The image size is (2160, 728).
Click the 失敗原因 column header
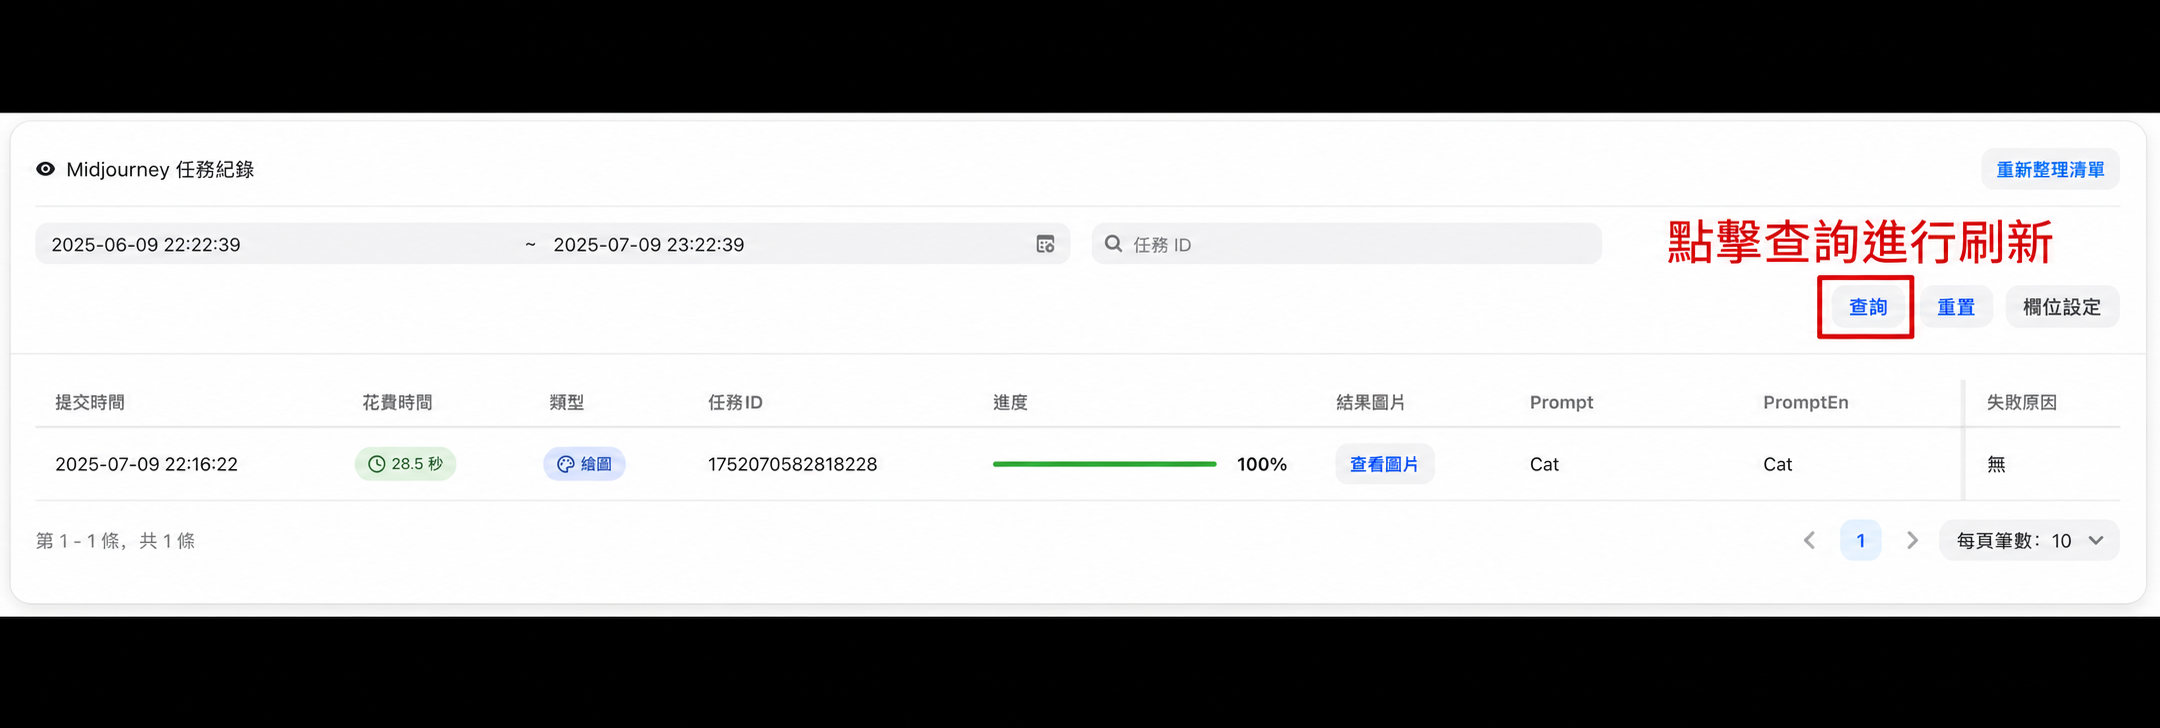tap(2021, 402)
